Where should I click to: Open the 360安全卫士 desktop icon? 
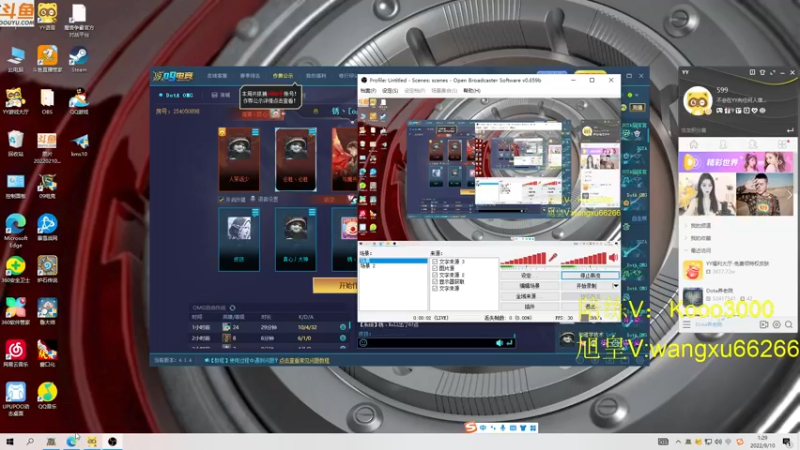click(x=16, y=269)
